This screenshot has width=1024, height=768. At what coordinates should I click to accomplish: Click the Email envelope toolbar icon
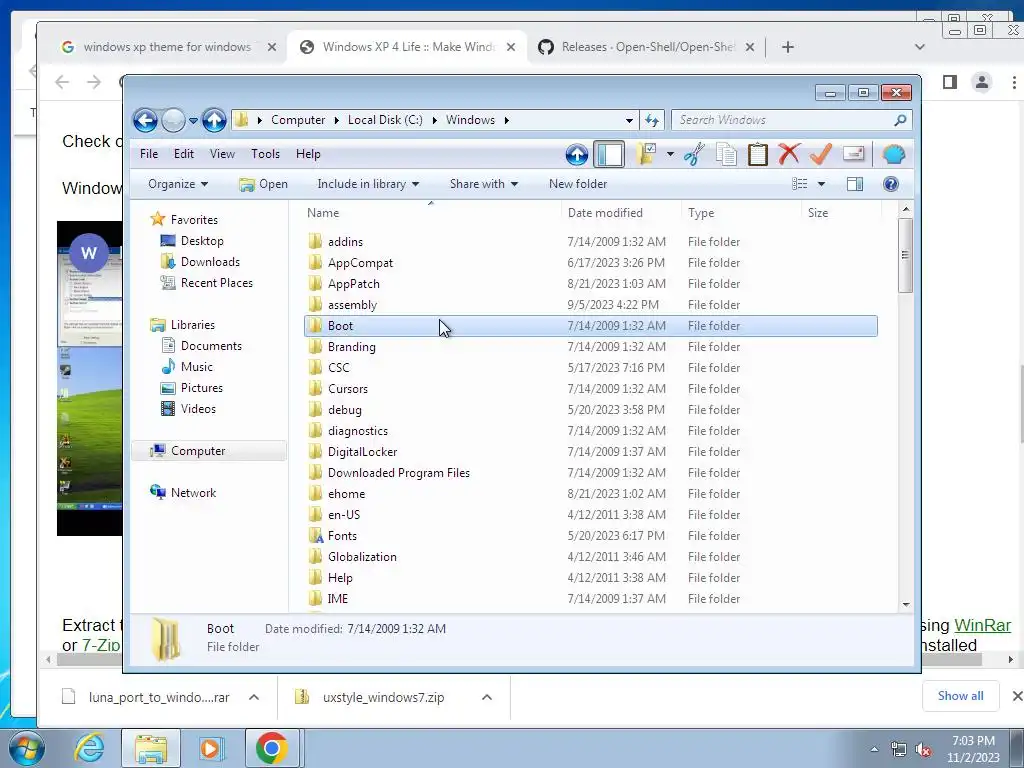(x=854, y=155)
